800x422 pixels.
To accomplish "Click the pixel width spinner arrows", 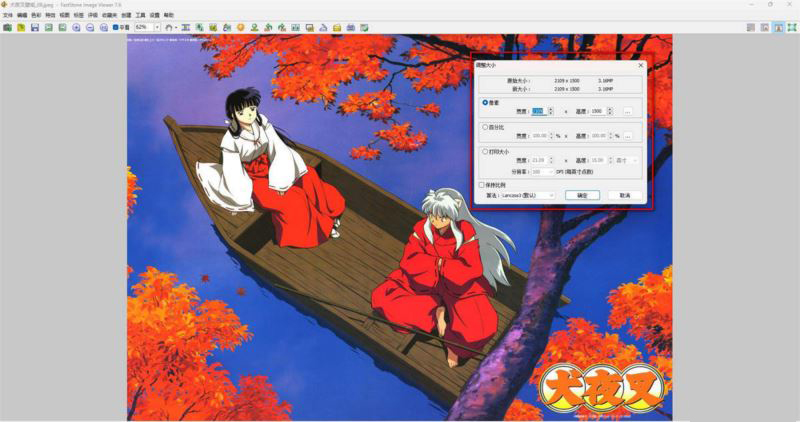I will click(551, 111).
